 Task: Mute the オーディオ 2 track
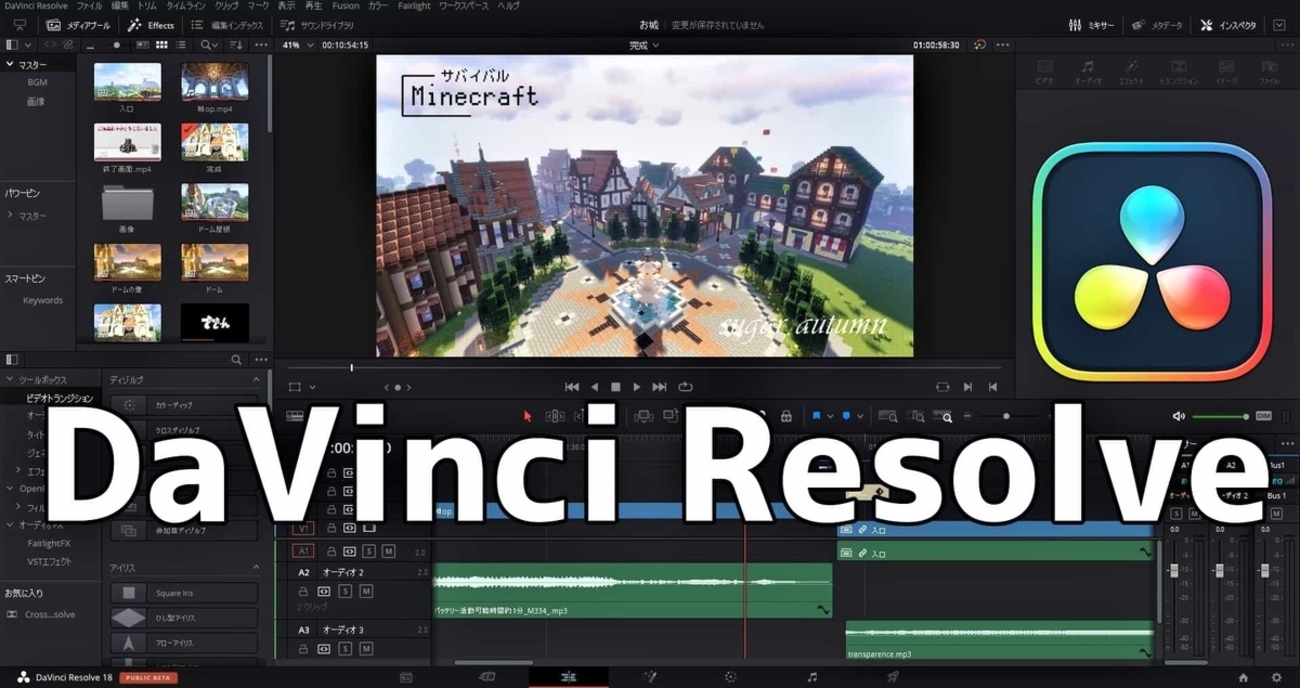click(366, 591)
